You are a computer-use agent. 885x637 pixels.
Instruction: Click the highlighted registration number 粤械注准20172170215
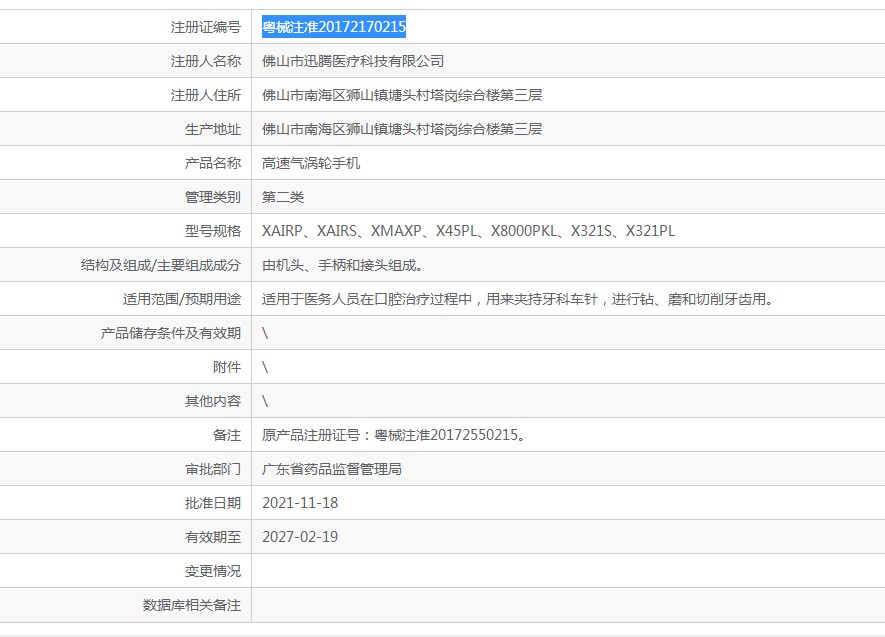(x=334, y=27)
